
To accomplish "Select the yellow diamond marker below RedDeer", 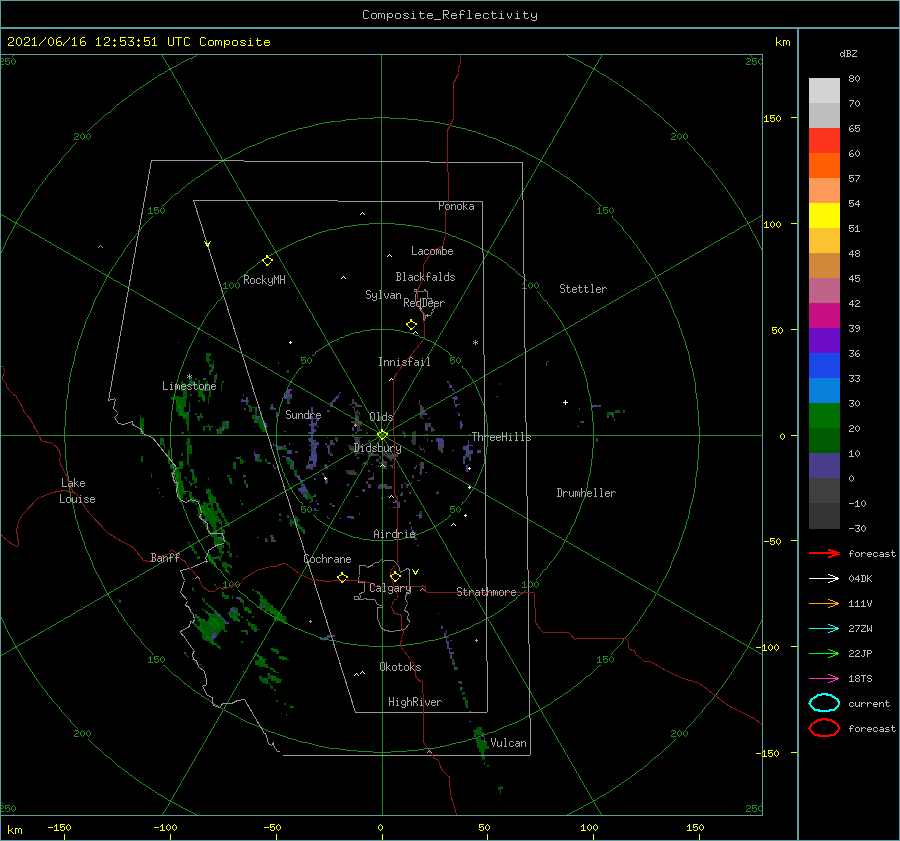I will click(x=411, y=325).
